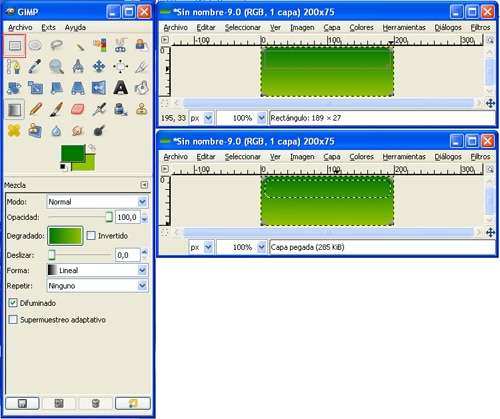This screenshot has height=419, width=500.
Task: Click the delete saved options button
Action: tap(95, 403)
